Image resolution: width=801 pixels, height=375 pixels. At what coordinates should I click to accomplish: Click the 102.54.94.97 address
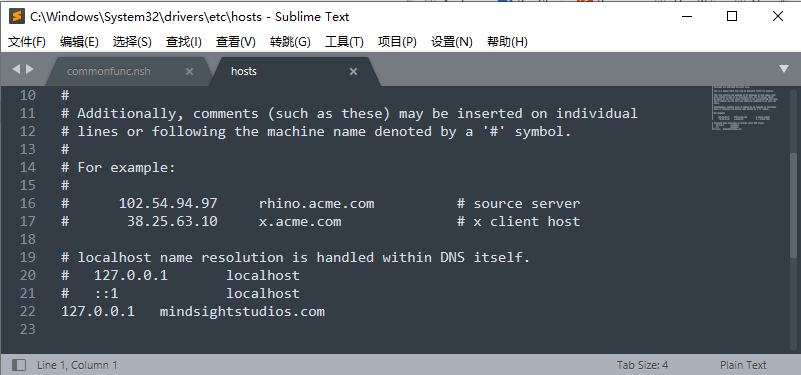coord(168,204)
